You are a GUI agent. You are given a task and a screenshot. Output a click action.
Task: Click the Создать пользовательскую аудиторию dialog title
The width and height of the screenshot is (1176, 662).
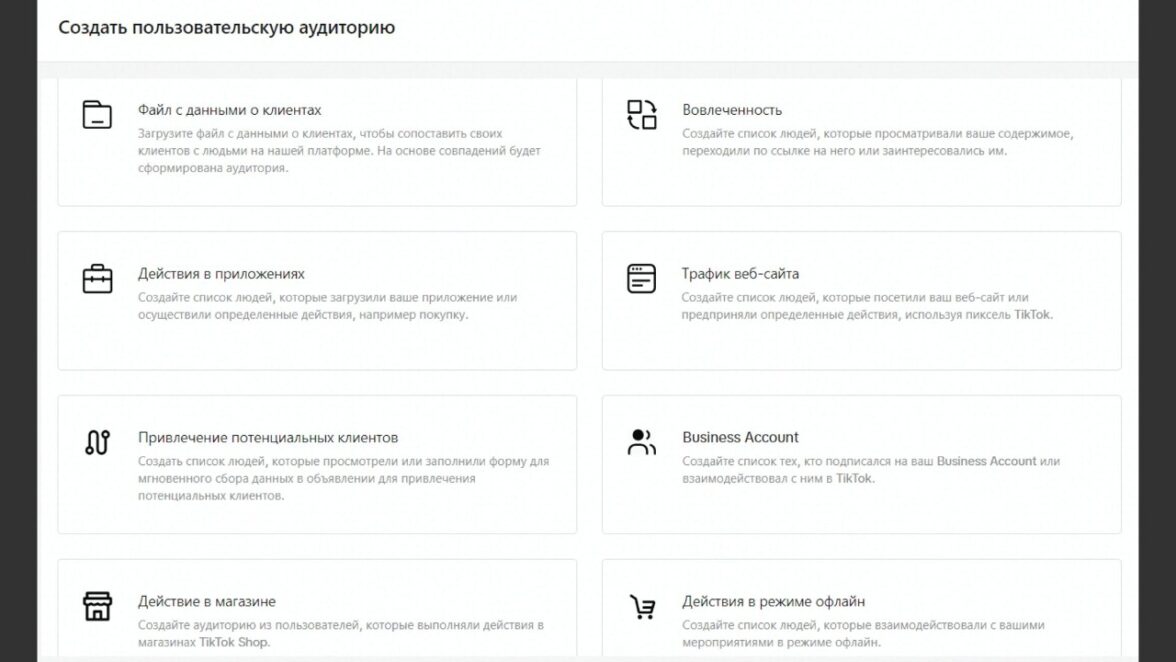coord(226,28)
